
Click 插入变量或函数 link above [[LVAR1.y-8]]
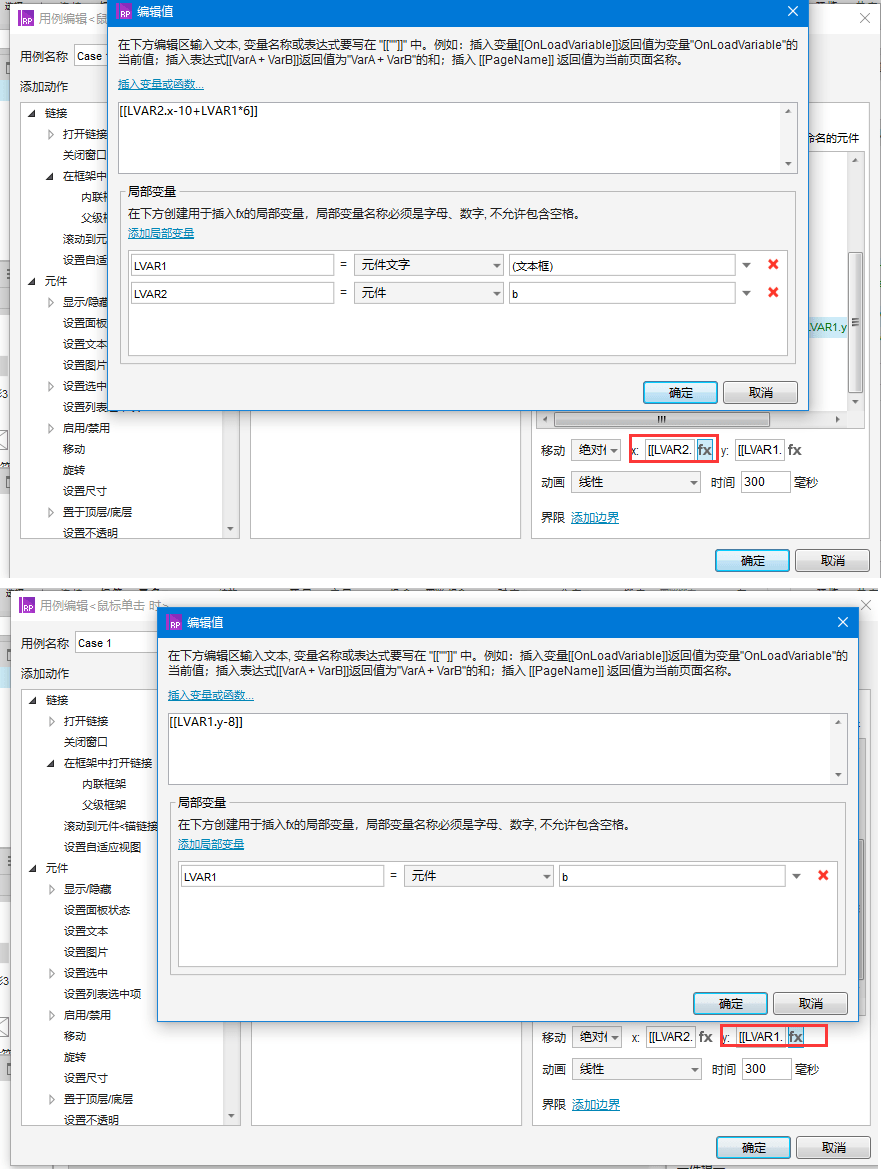click(210, 695)
